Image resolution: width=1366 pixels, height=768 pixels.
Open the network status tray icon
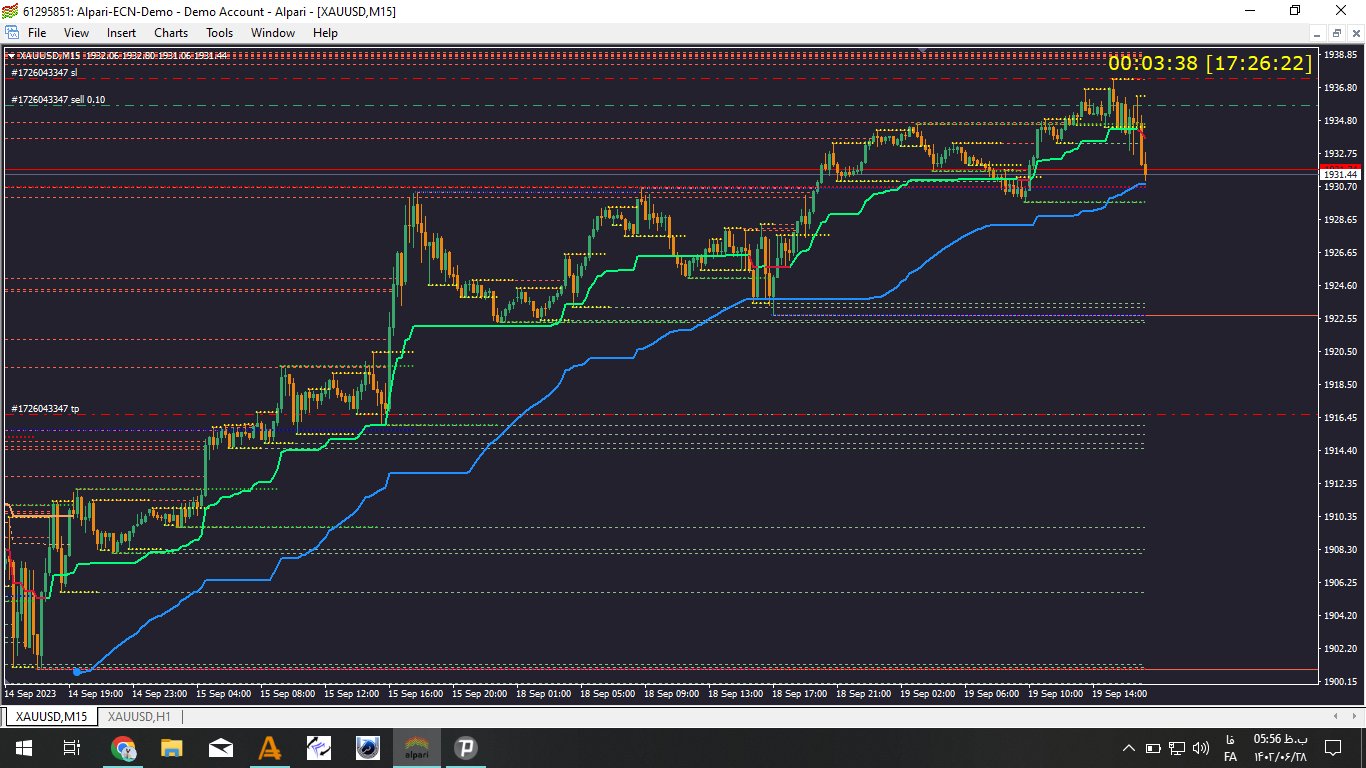[1177, 748]
